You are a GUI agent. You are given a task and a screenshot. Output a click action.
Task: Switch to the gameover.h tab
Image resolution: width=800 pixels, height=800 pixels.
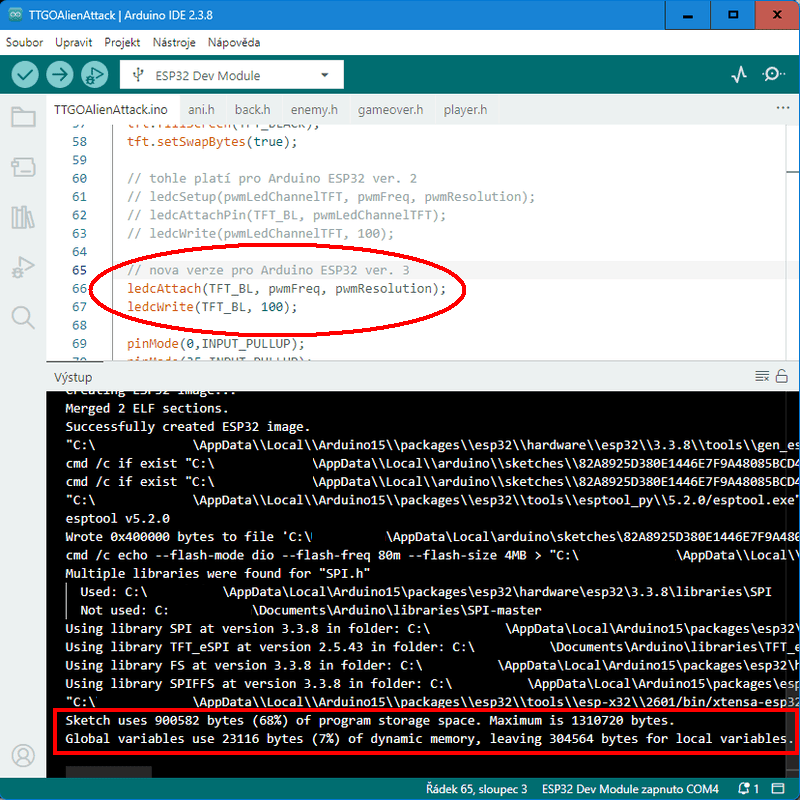390,110
